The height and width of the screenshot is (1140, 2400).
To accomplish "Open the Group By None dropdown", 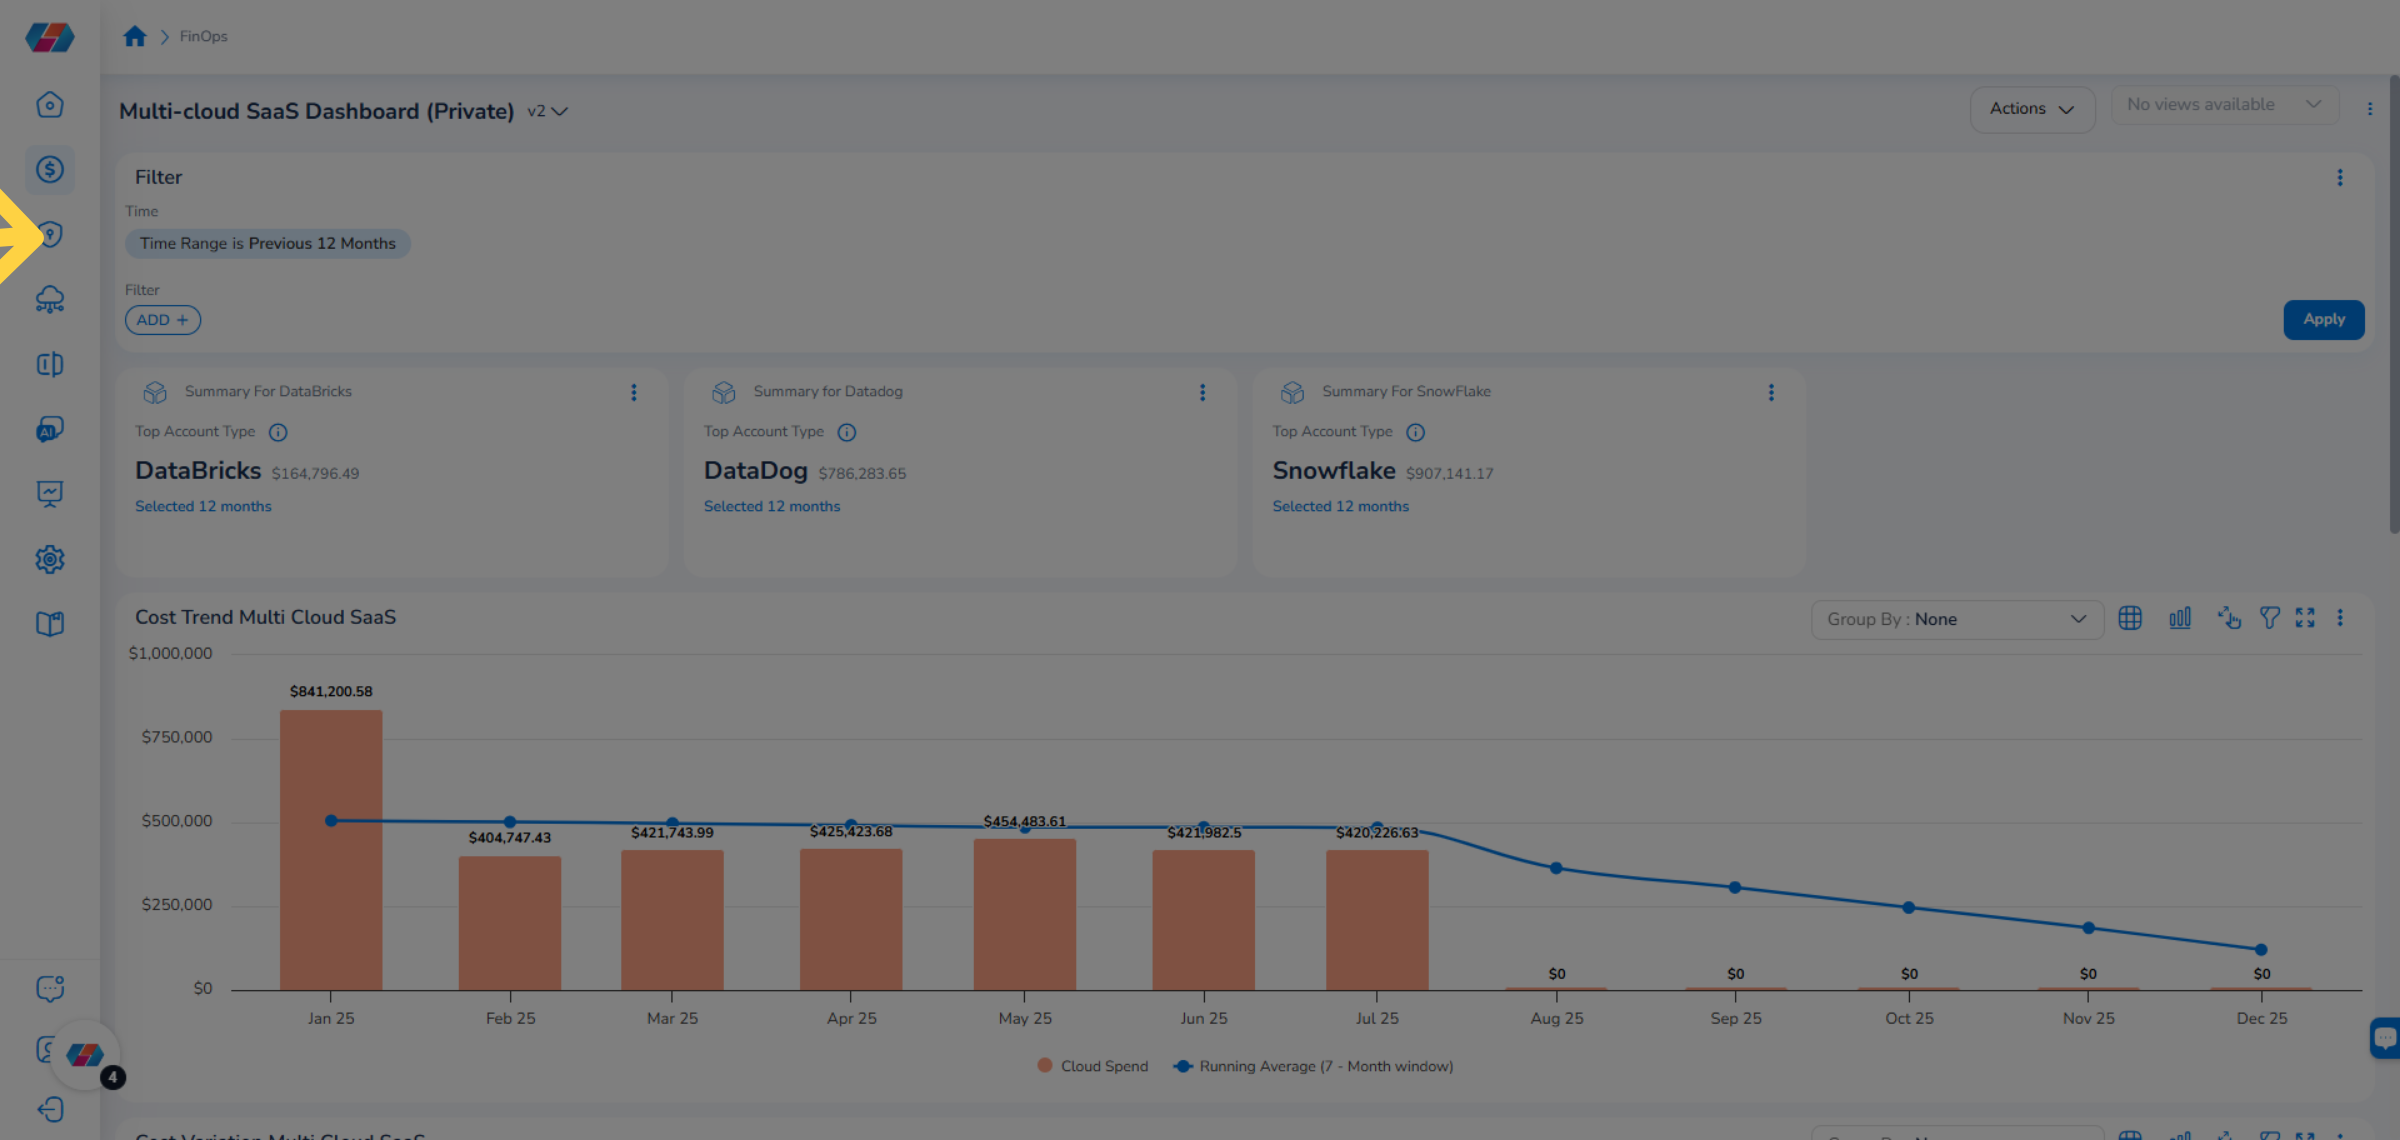I will point(1956,618).
